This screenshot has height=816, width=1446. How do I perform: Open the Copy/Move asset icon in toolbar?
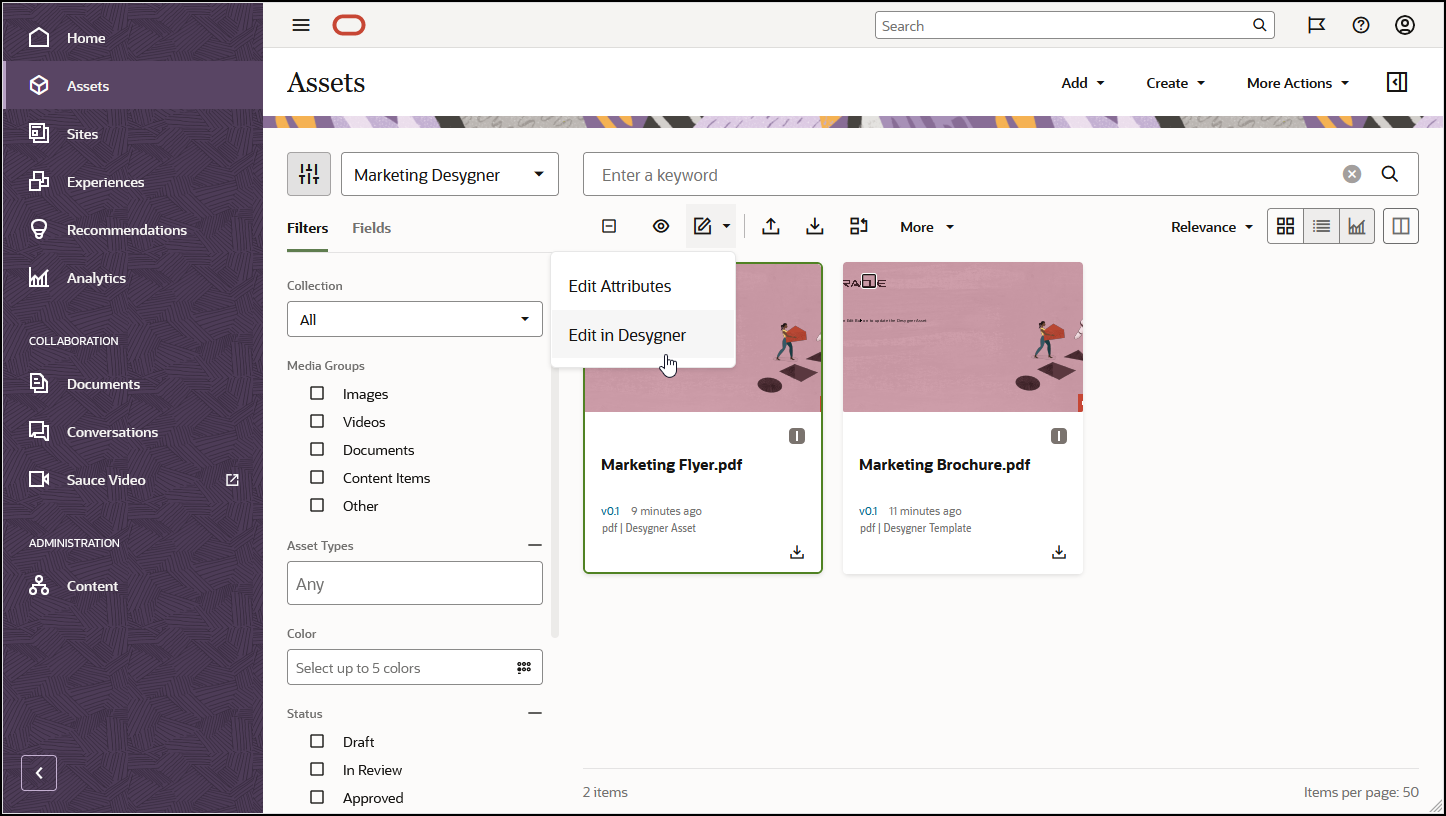click(858, 226)
